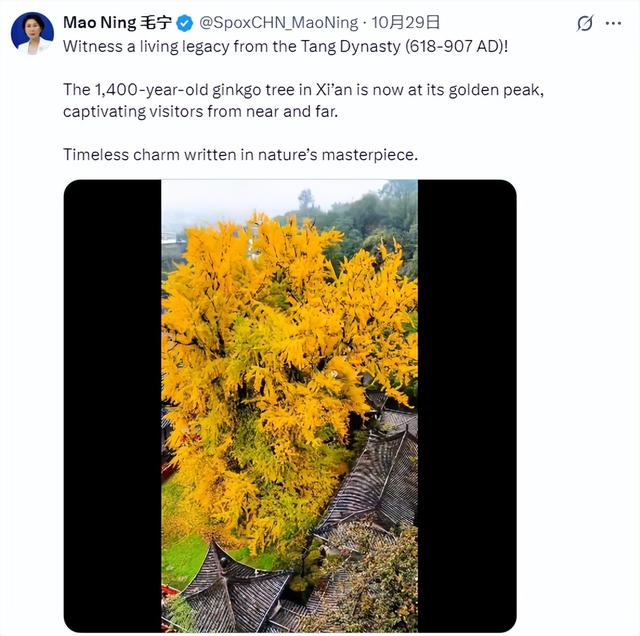Open the 10月29日 post timestamp

point(406,23)
